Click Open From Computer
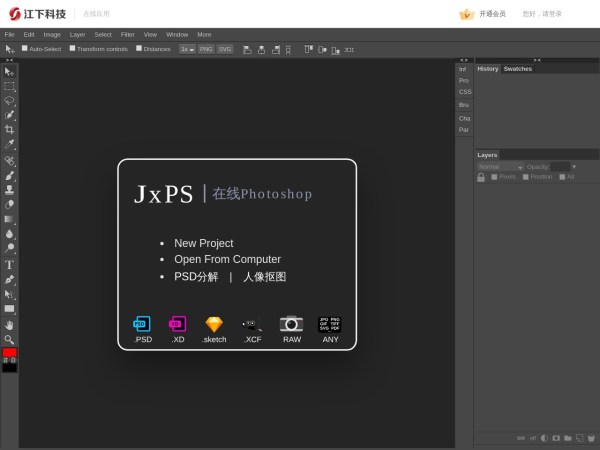This screenshot has width=600, height=450. (227, 259)
